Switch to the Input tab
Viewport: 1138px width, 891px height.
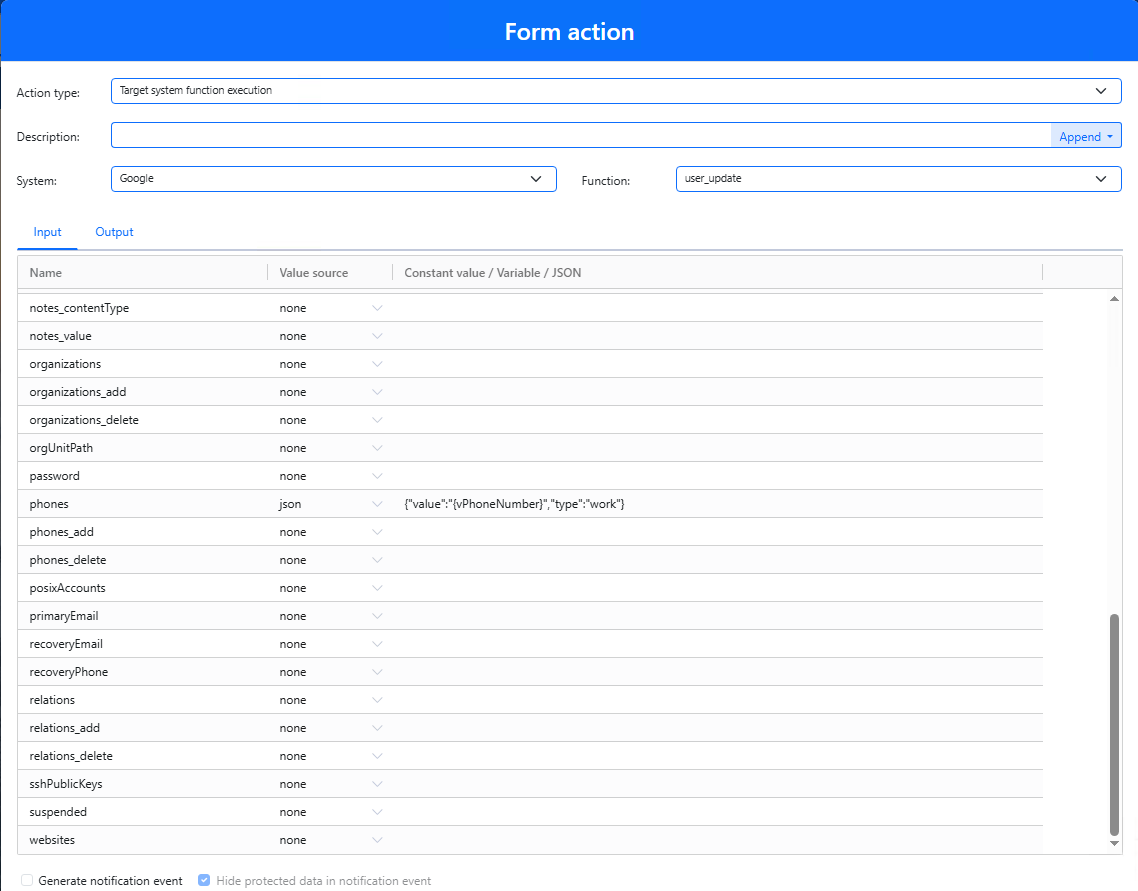point(47,232)
